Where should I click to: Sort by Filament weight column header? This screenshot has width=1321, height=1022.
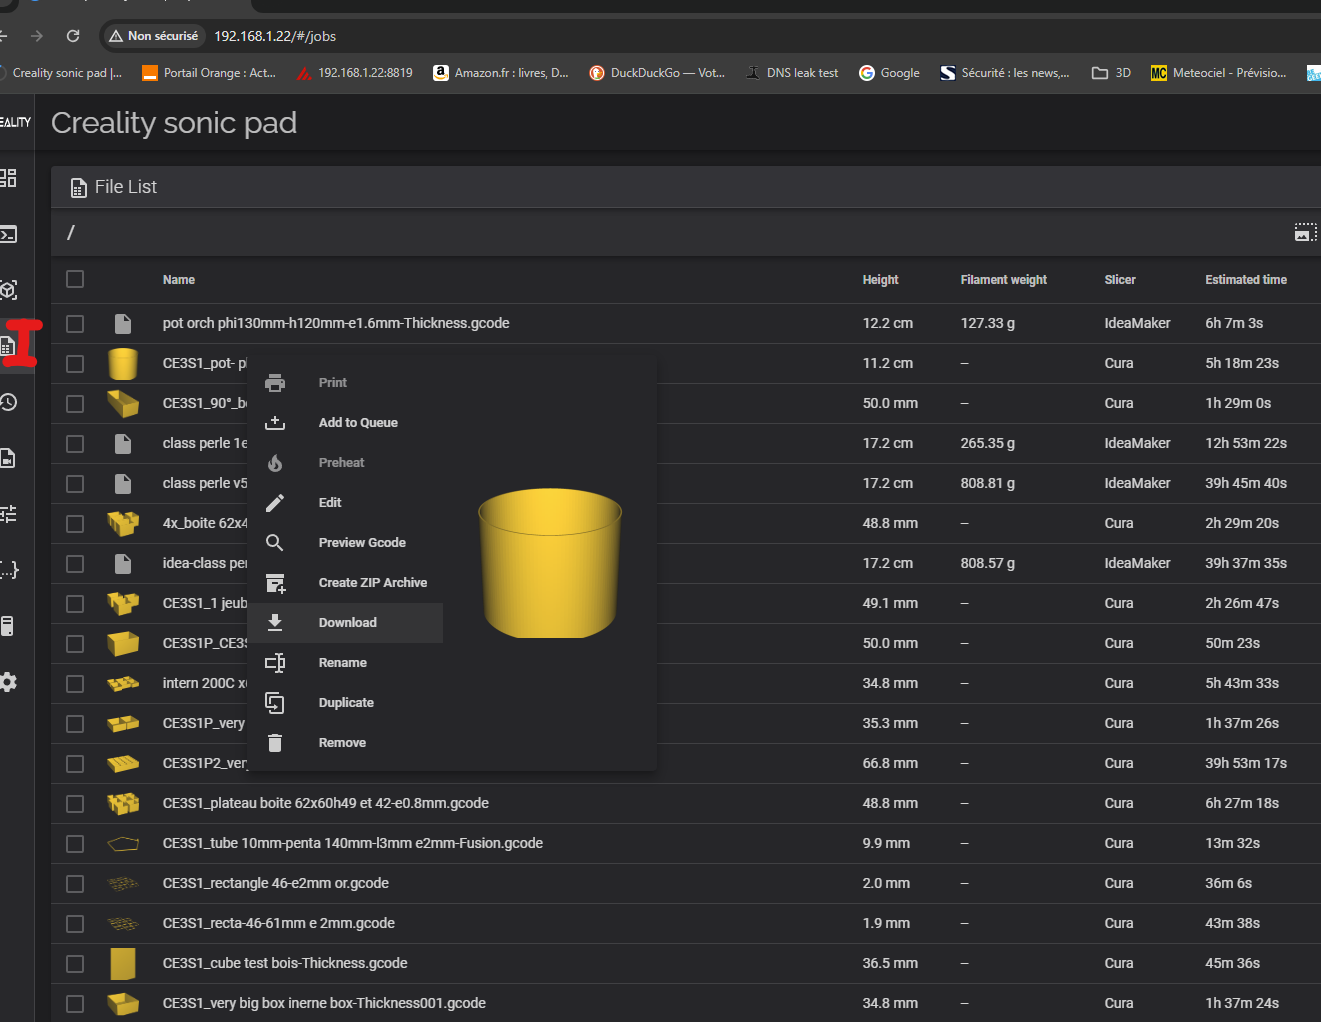pos(1003,280)
